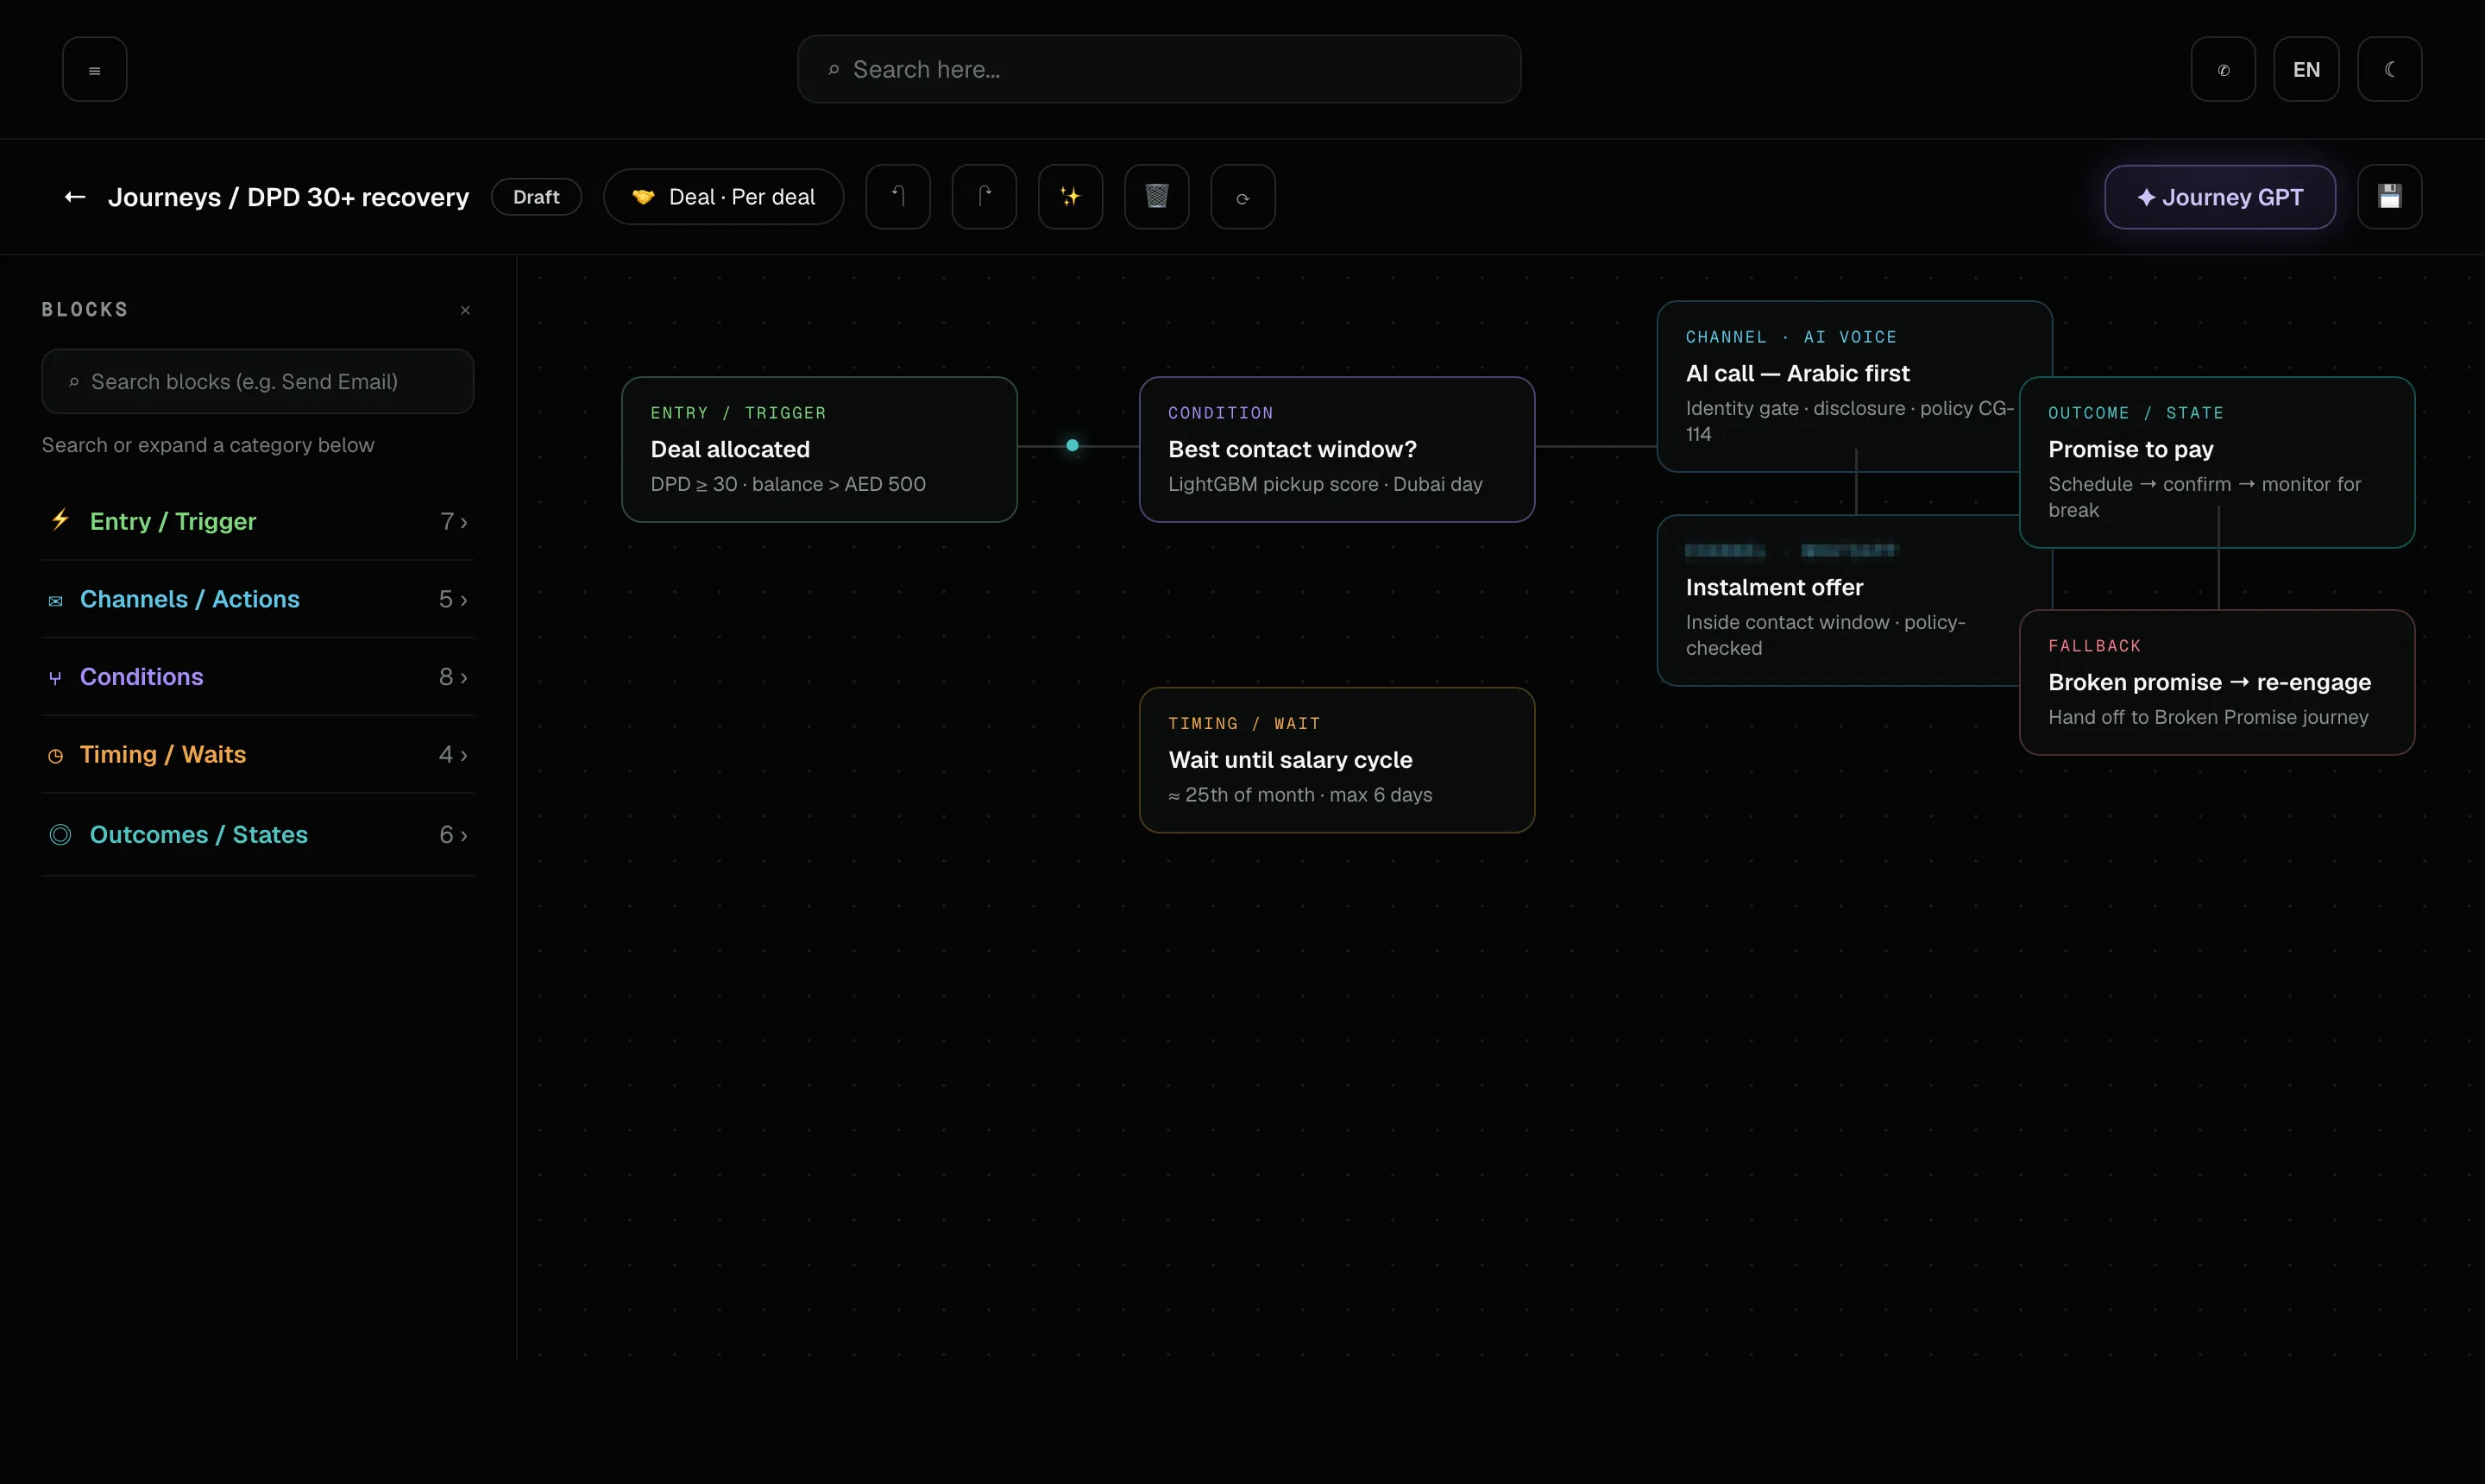Save the journey with floppy icon
Screen dimensions: 2485x1484
pyautogui.click(x=2389, y=197)
